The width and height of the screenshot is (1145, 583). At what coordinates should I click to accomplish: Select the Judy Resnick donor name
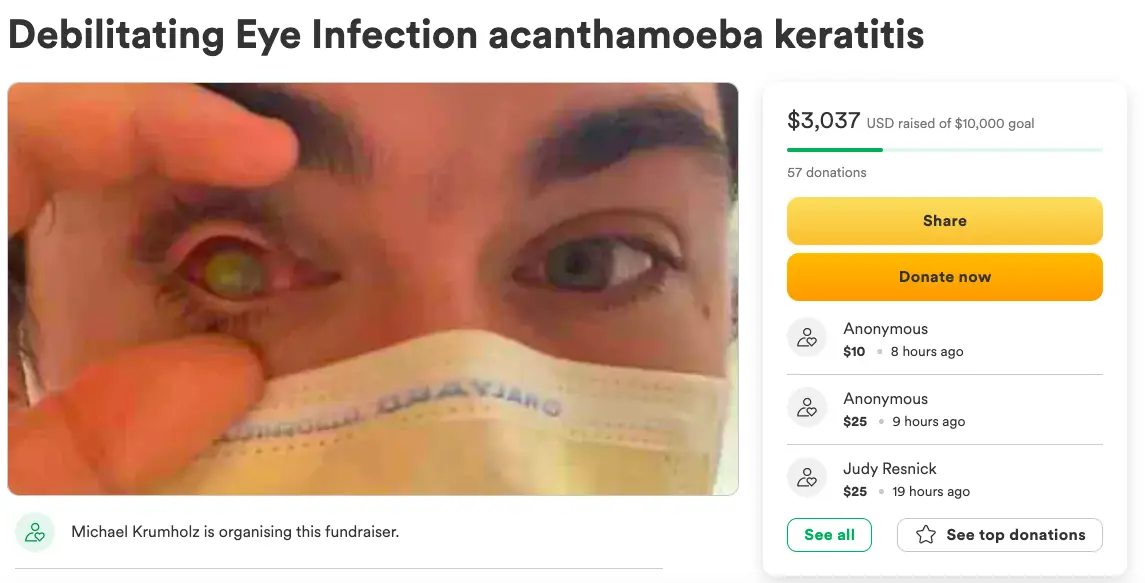click(x=889, y=469)
